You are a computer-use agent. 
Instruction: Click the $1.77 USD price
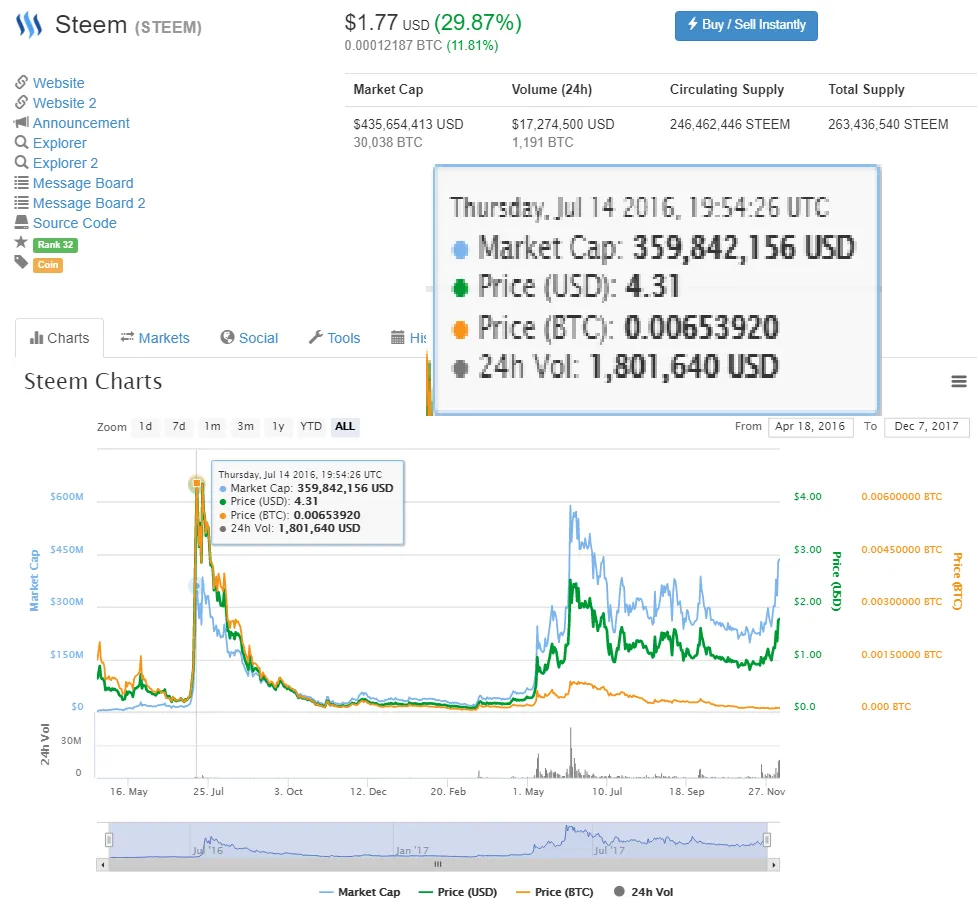pyautogui.click(x=386, y=23)
